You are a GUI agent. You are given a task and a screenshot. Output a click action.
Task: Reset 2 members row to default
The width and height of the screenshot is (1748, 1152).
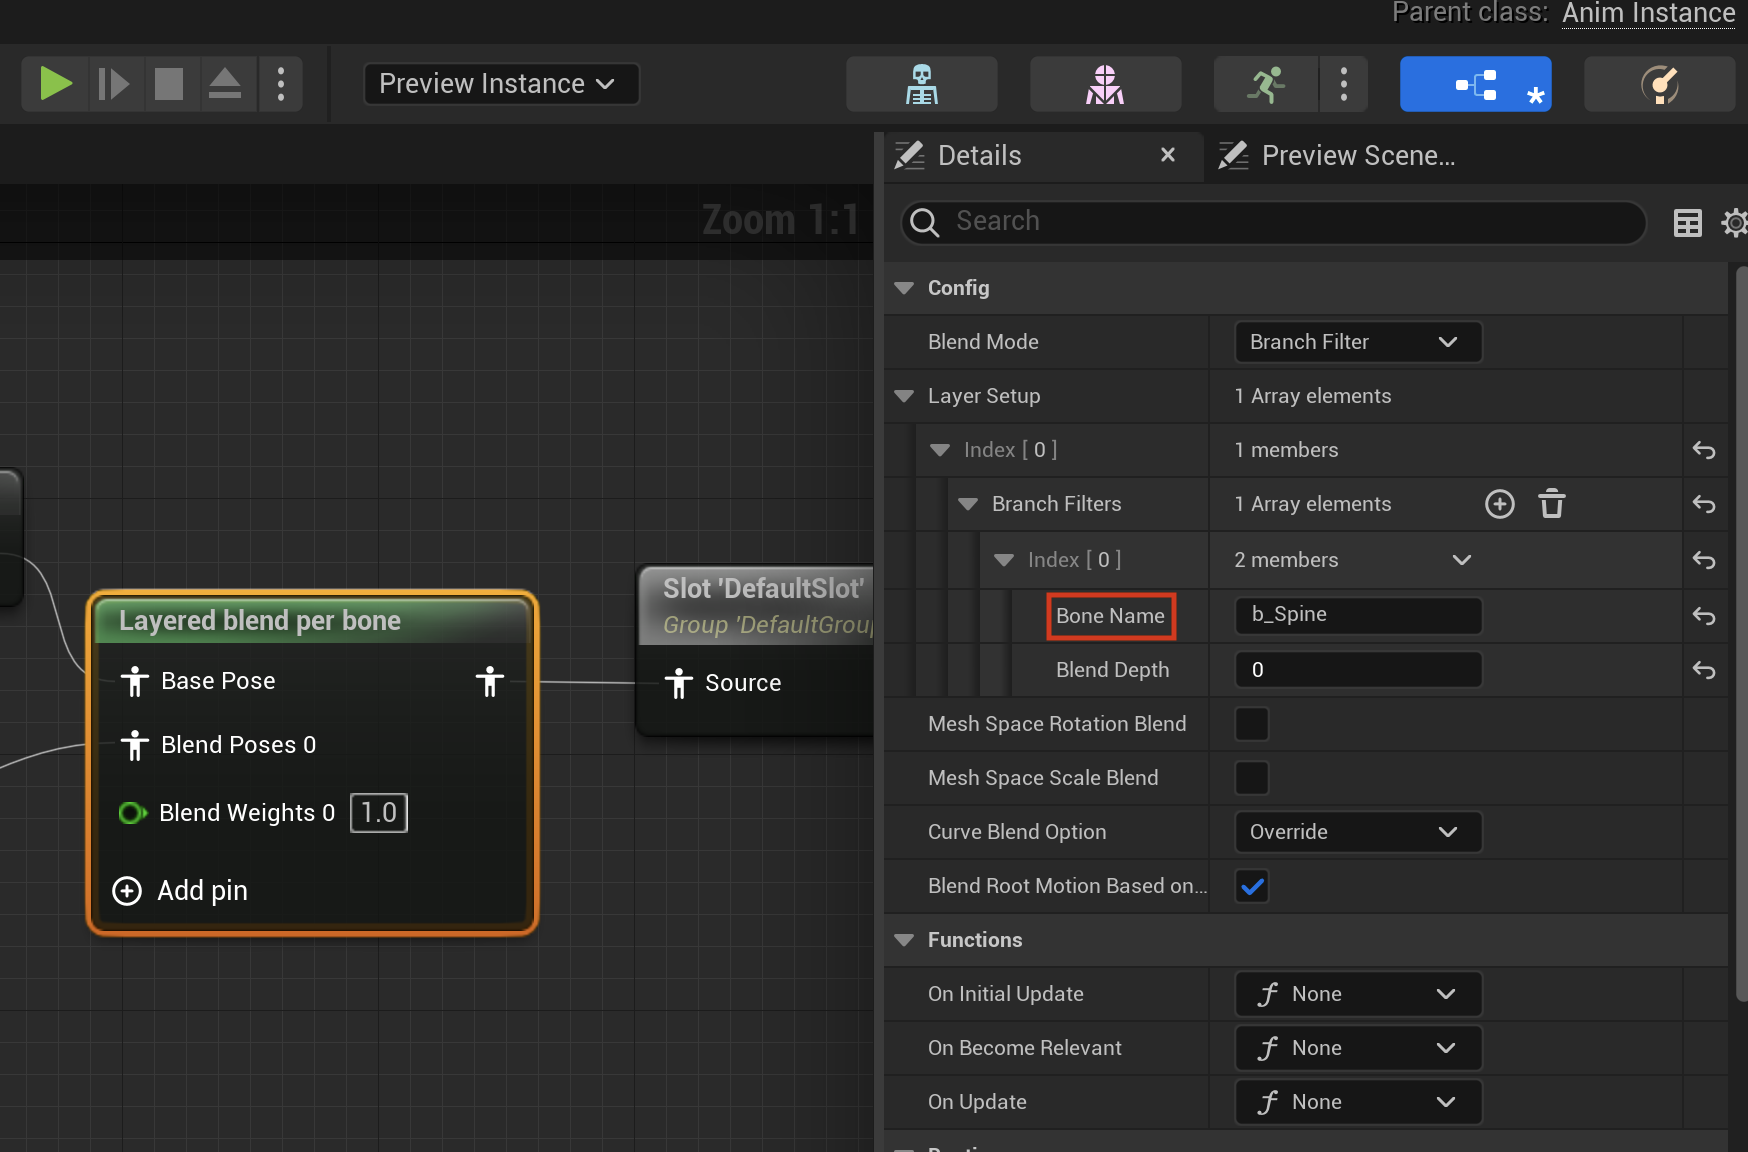(x=1703, y=560)
